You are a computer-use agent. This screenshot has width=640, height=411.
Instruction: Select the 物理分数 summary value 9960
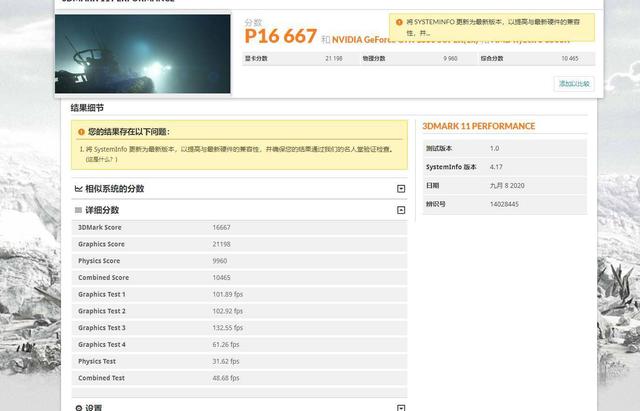[450, 58]
